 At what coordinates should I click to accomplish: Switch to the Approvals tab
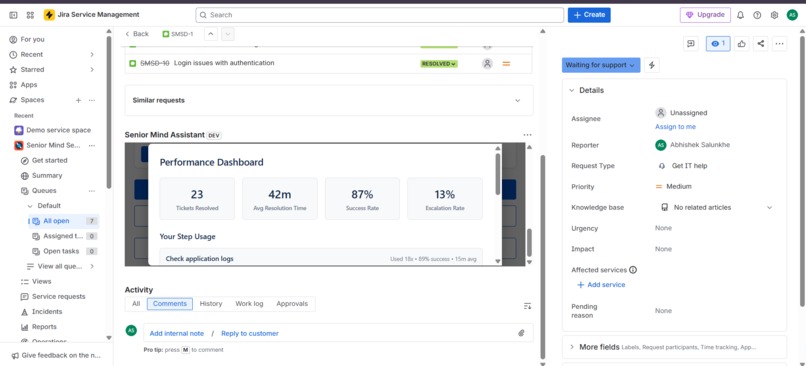coord(292,304)
